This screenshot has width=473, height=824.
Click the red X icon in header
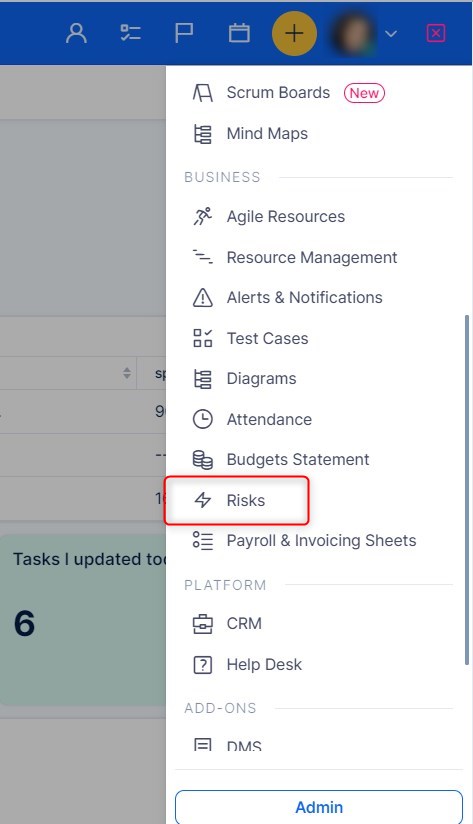click(x=436, y=34)
